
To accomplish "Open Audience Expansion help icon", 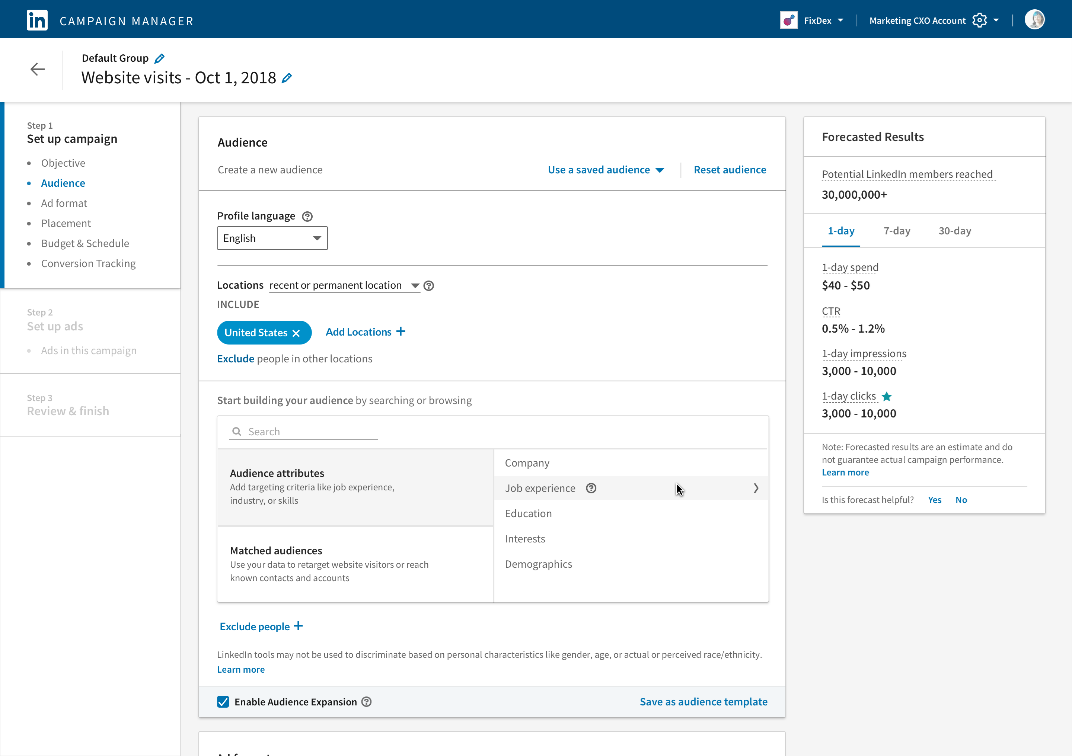I will [x=366, y=702].
